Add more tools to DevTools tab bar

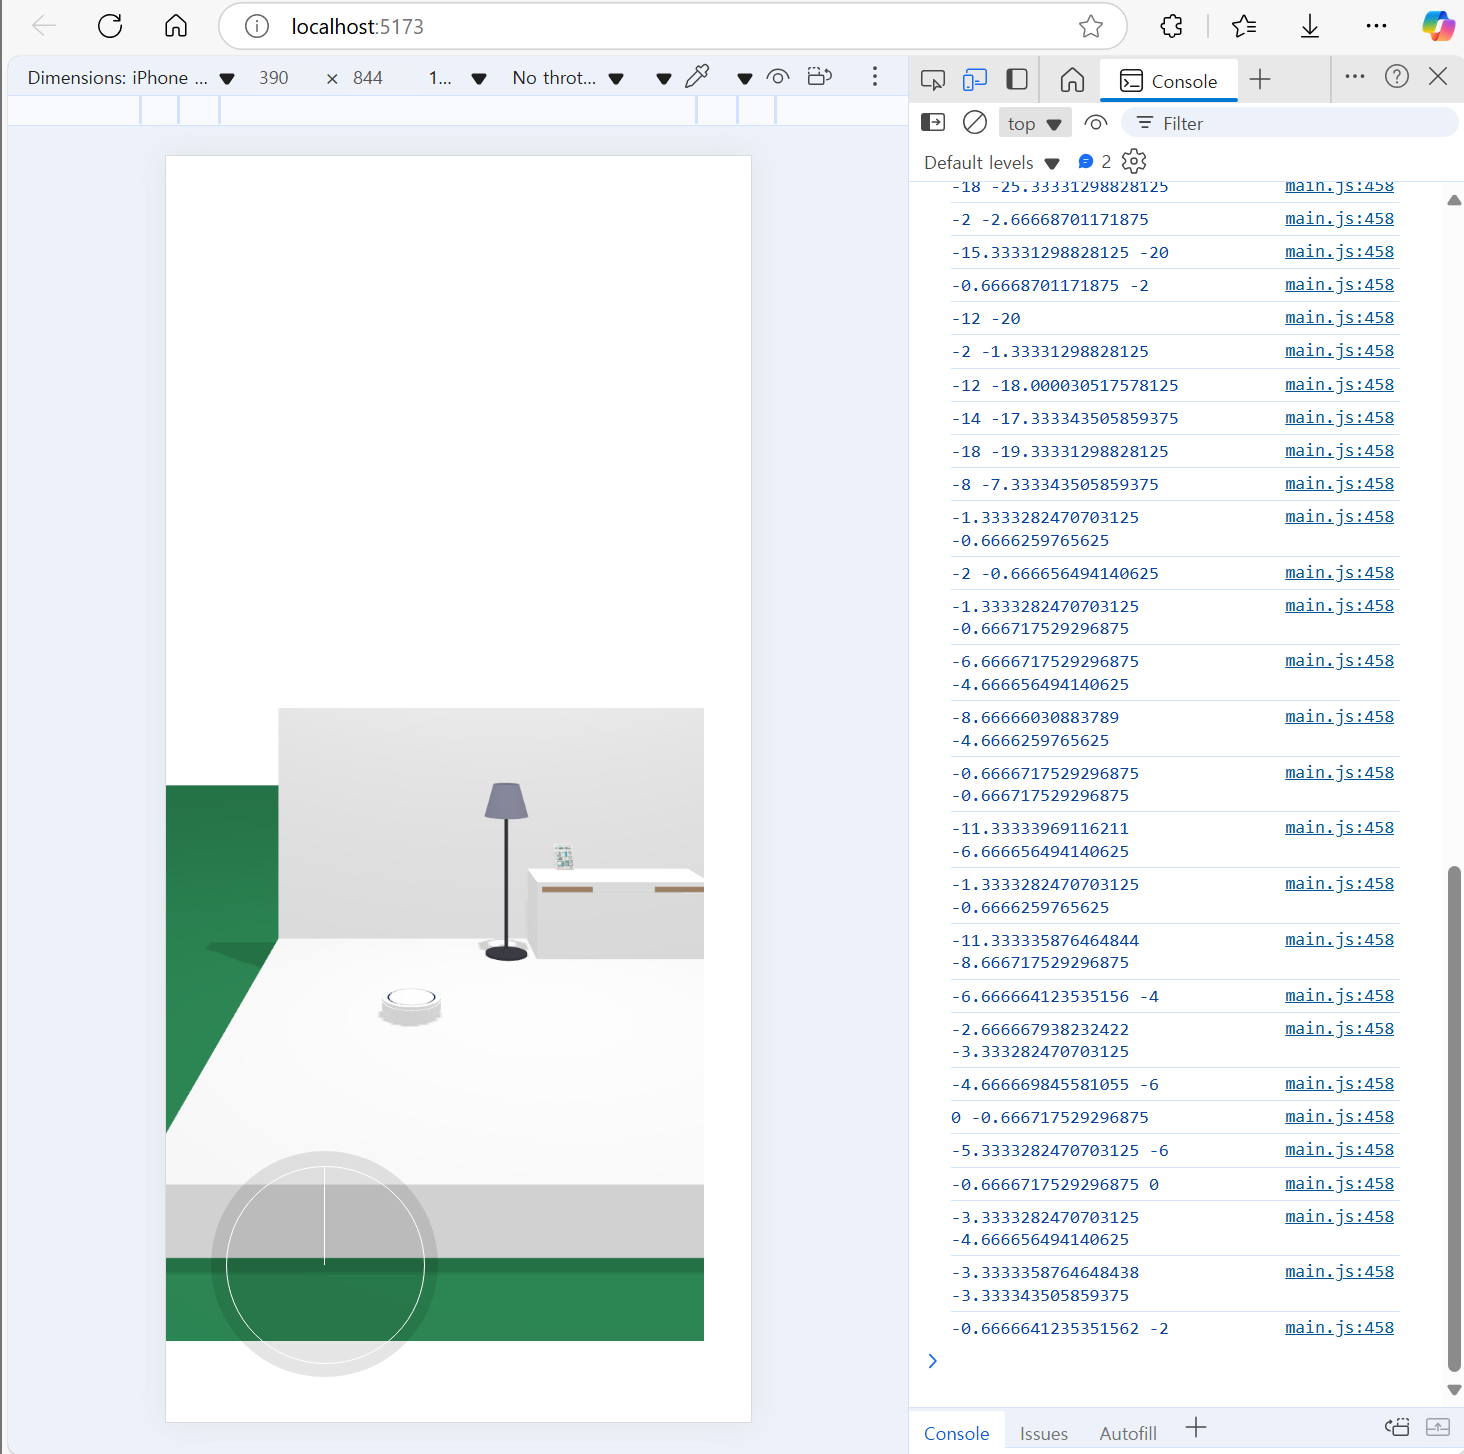coord(1260,79)
